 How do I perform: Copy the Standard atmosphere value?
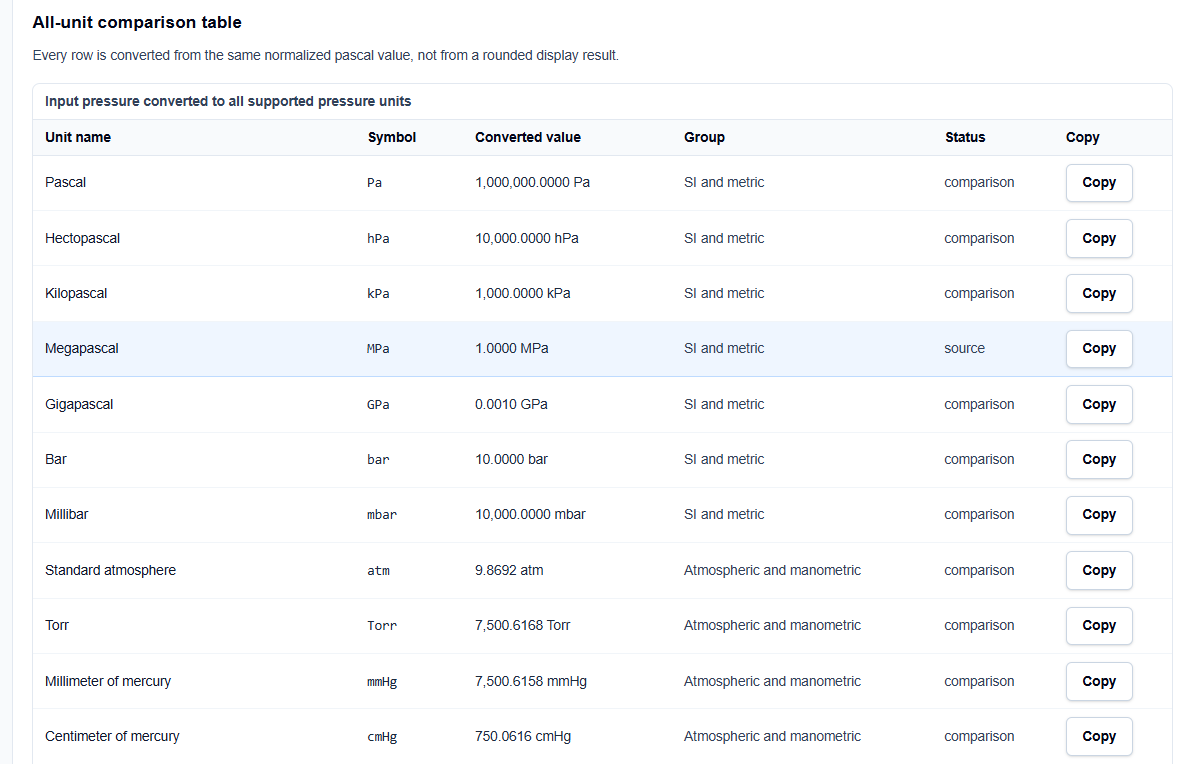1098,570
